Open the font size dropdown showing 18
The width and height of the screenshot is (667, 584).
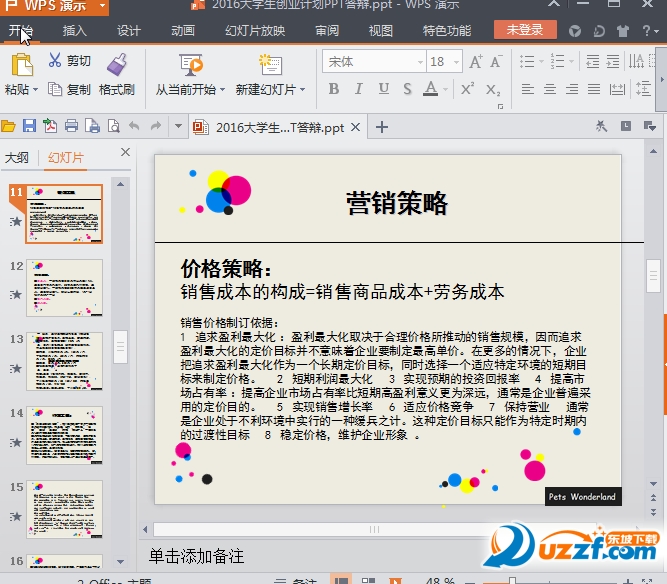454,62
